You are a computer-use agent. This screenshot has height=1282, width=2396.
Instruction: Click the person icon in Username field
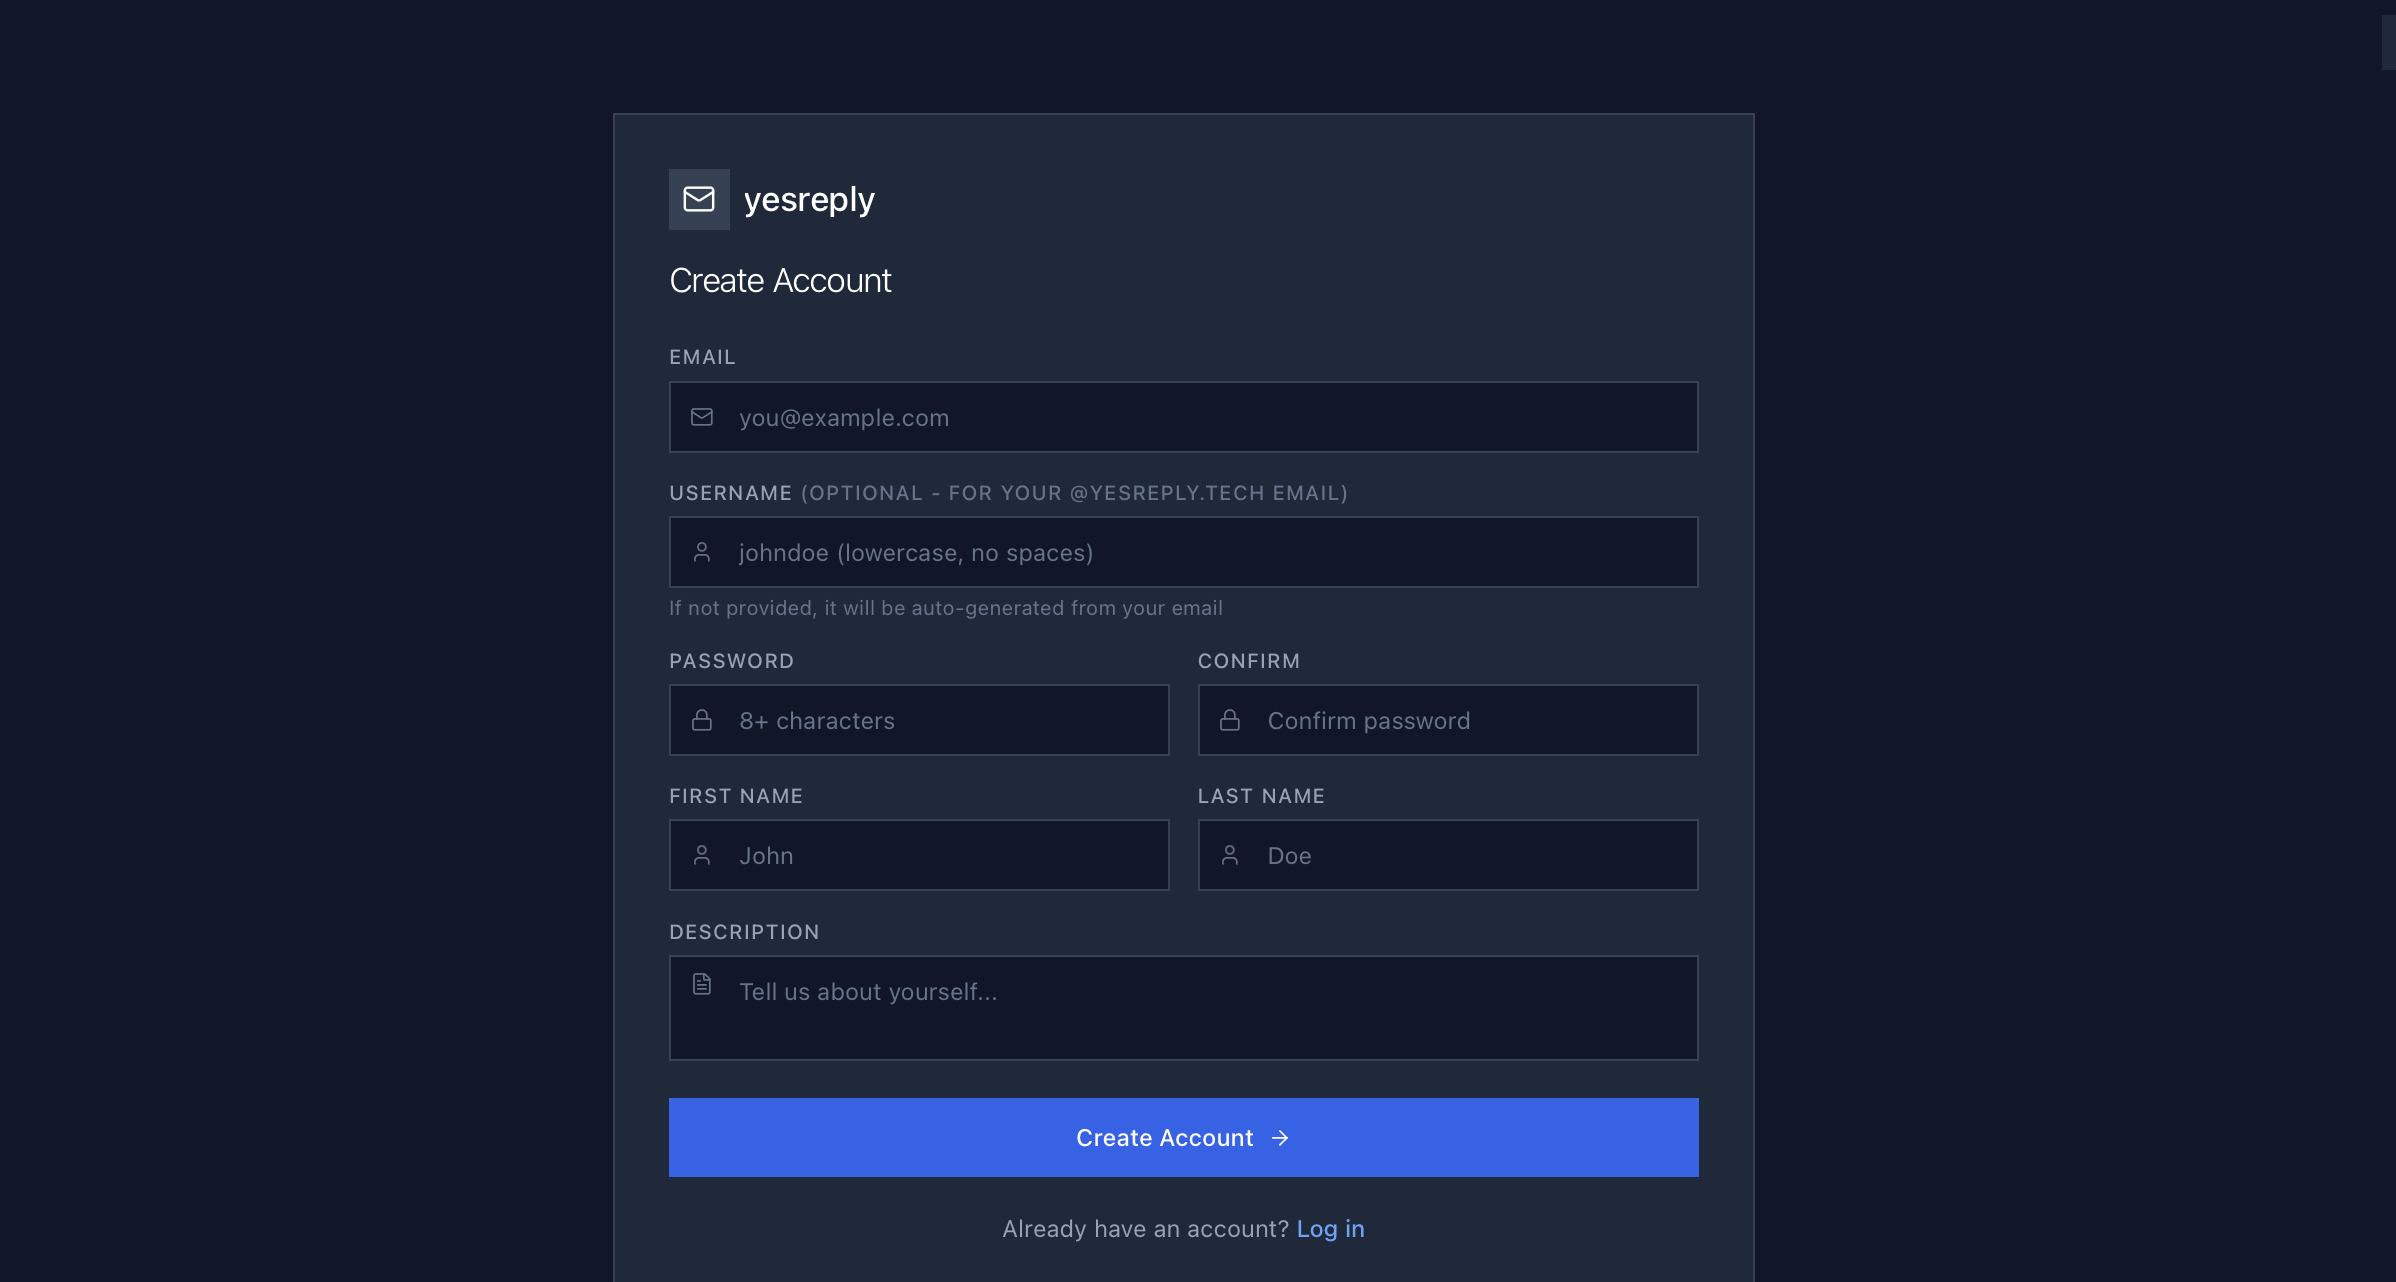pyautogui.click(x=702, y=552)
